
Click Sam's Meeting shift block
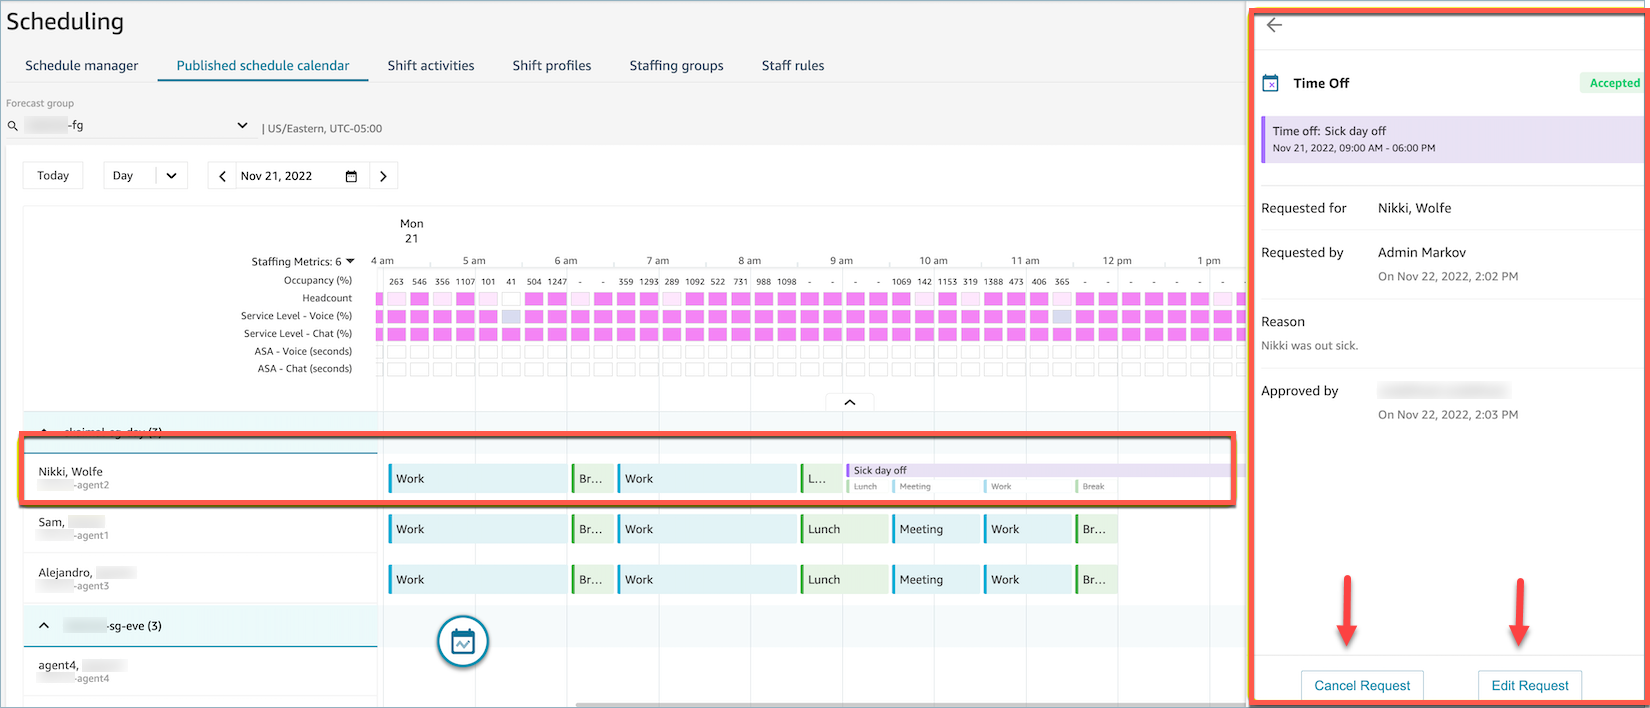tap(936, 529)
